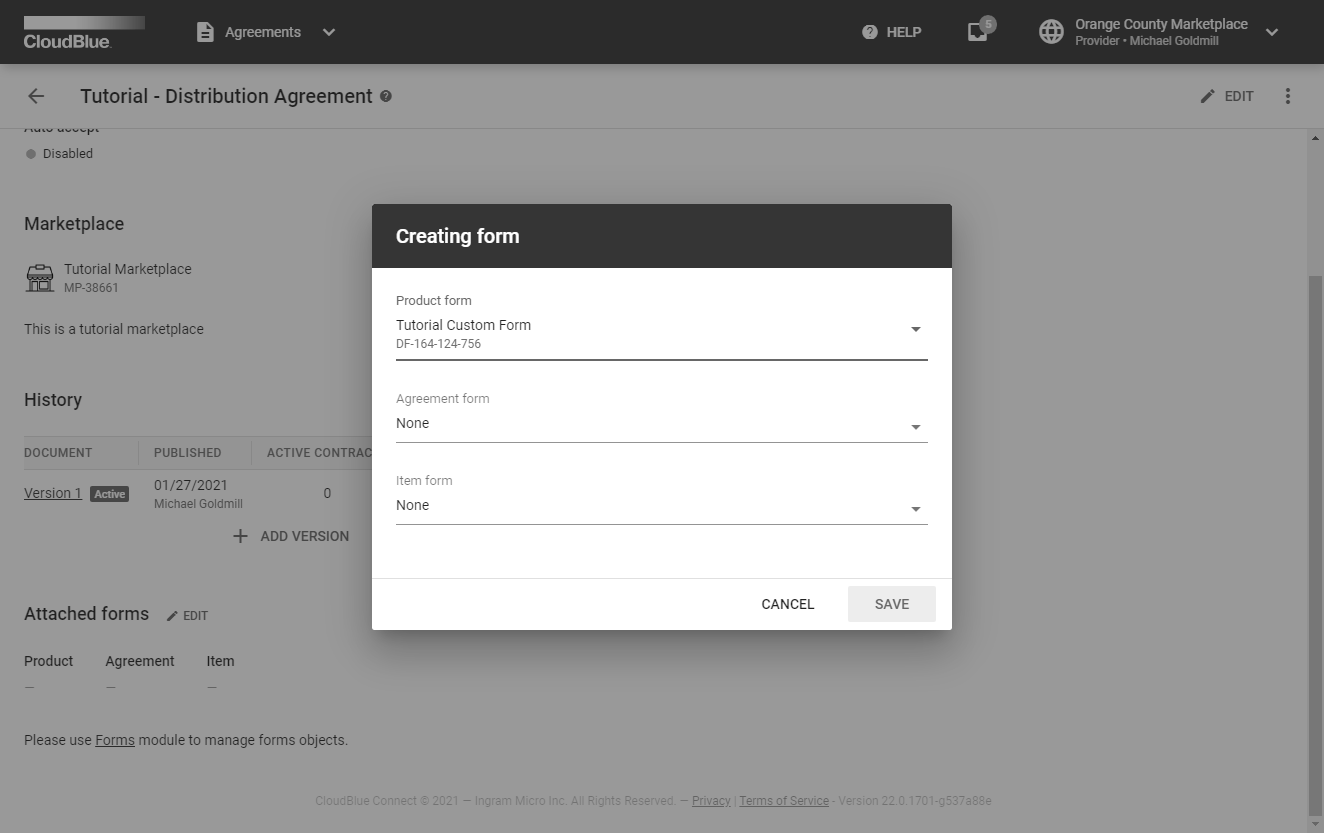The height and width of the screenshot is (833, 1324).
Task: Expand the Agreements navigation chevron
Action: click(329, 32)
